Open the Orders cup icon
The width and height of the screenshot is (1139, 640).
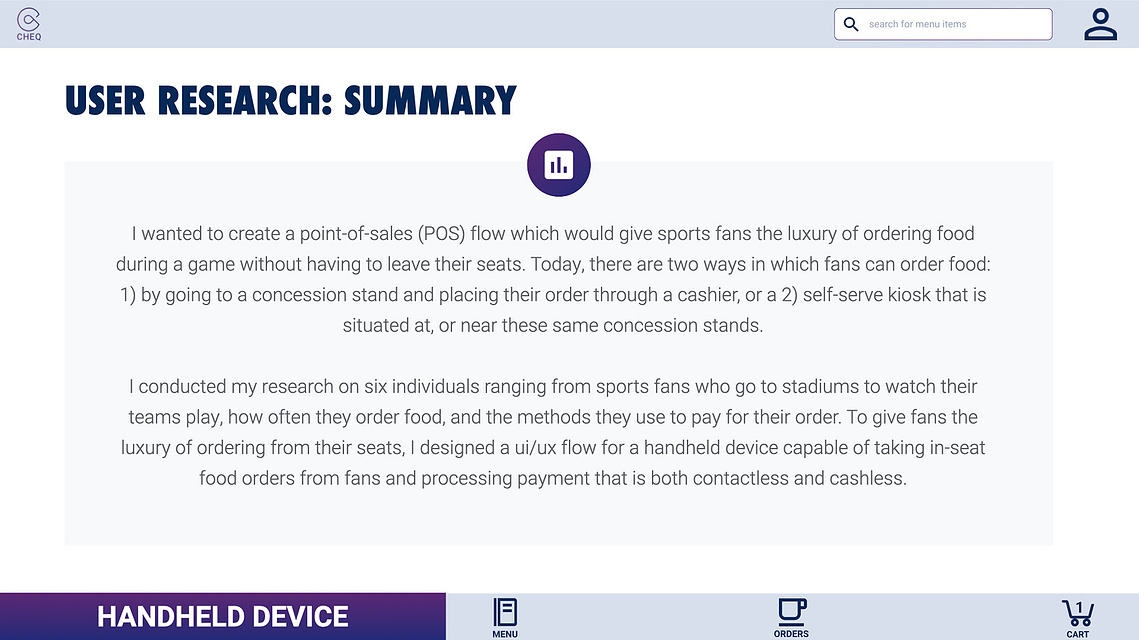coord(791,612)
